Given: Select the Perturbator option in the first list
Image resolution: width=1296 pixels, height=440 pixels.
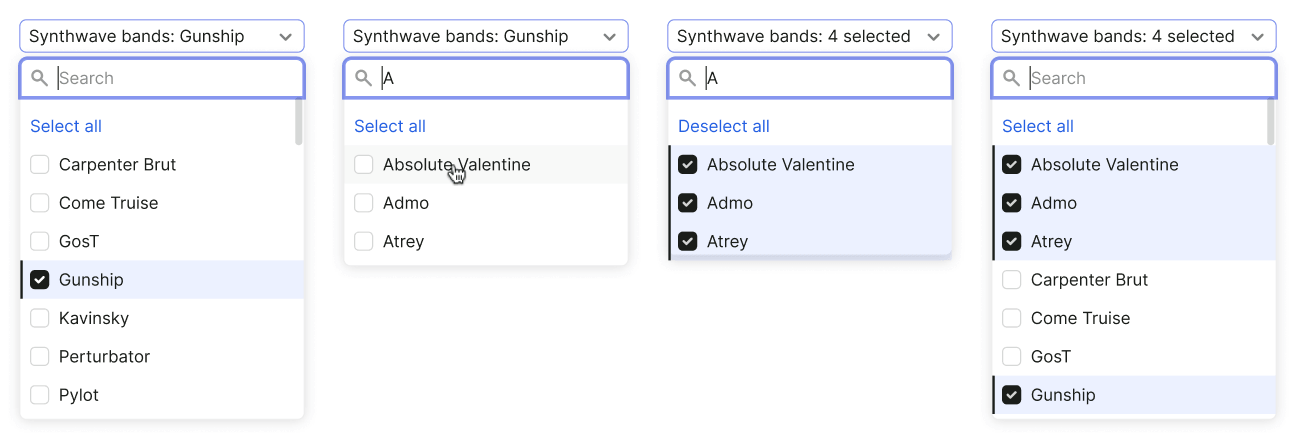Looking at the screenshot, I should click(x=162, y=356).
